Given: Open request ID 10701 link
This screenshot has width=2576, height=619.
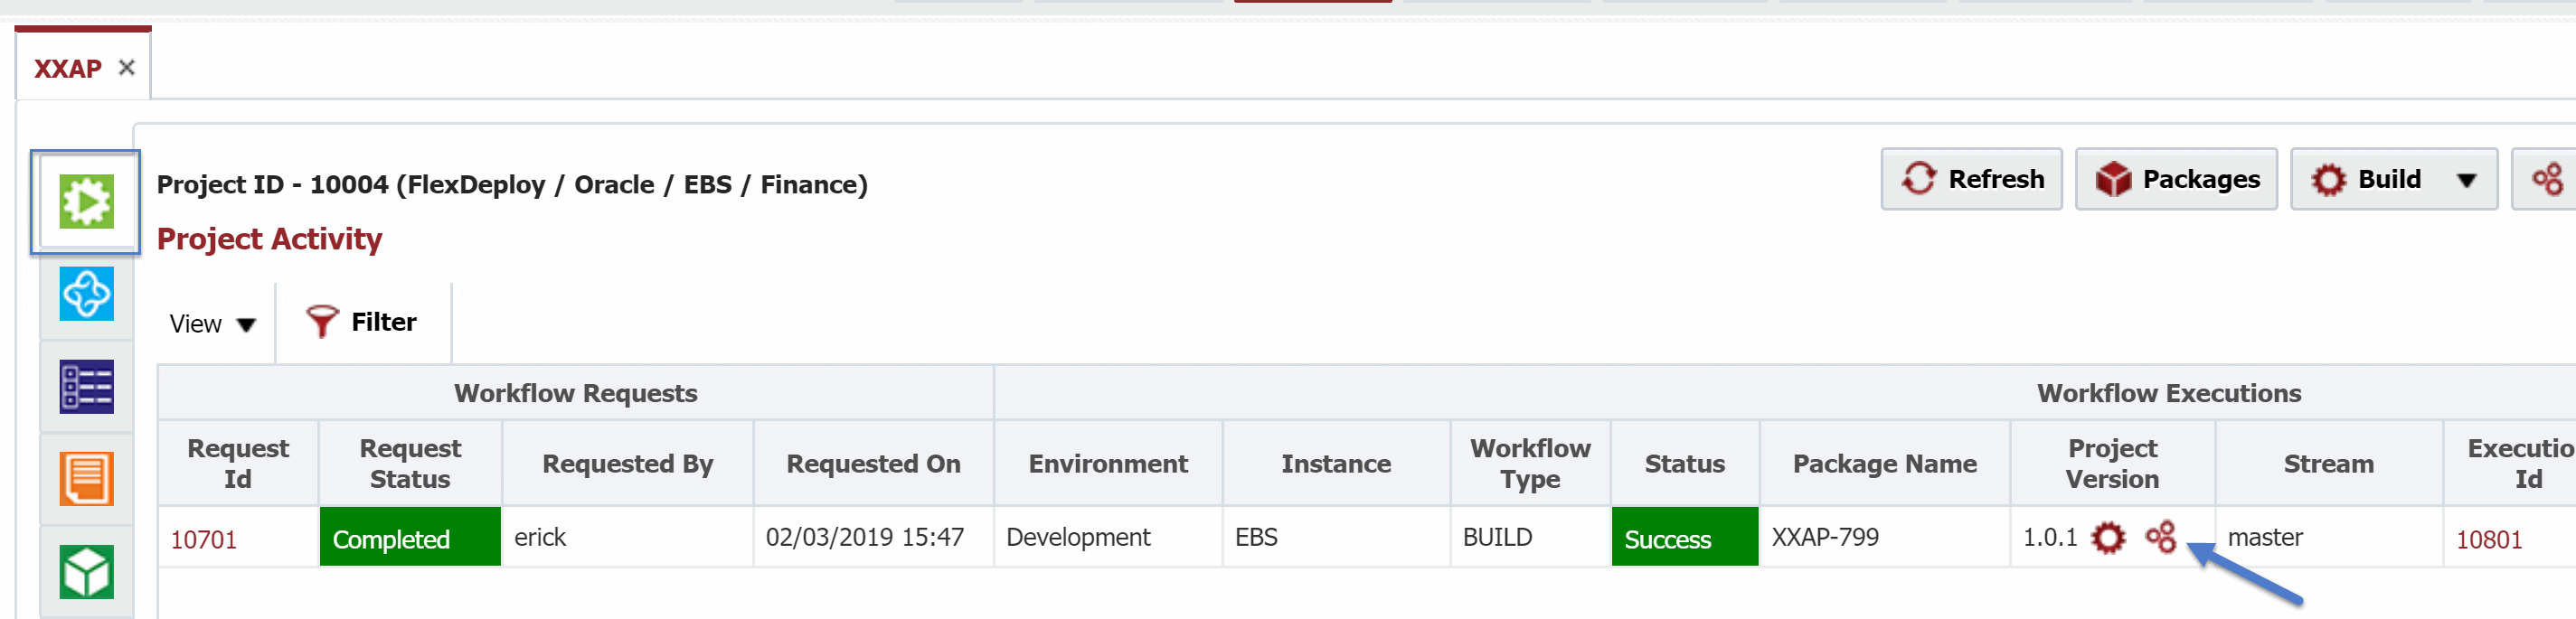Looking at the screenshot, I should click(204, 540).
